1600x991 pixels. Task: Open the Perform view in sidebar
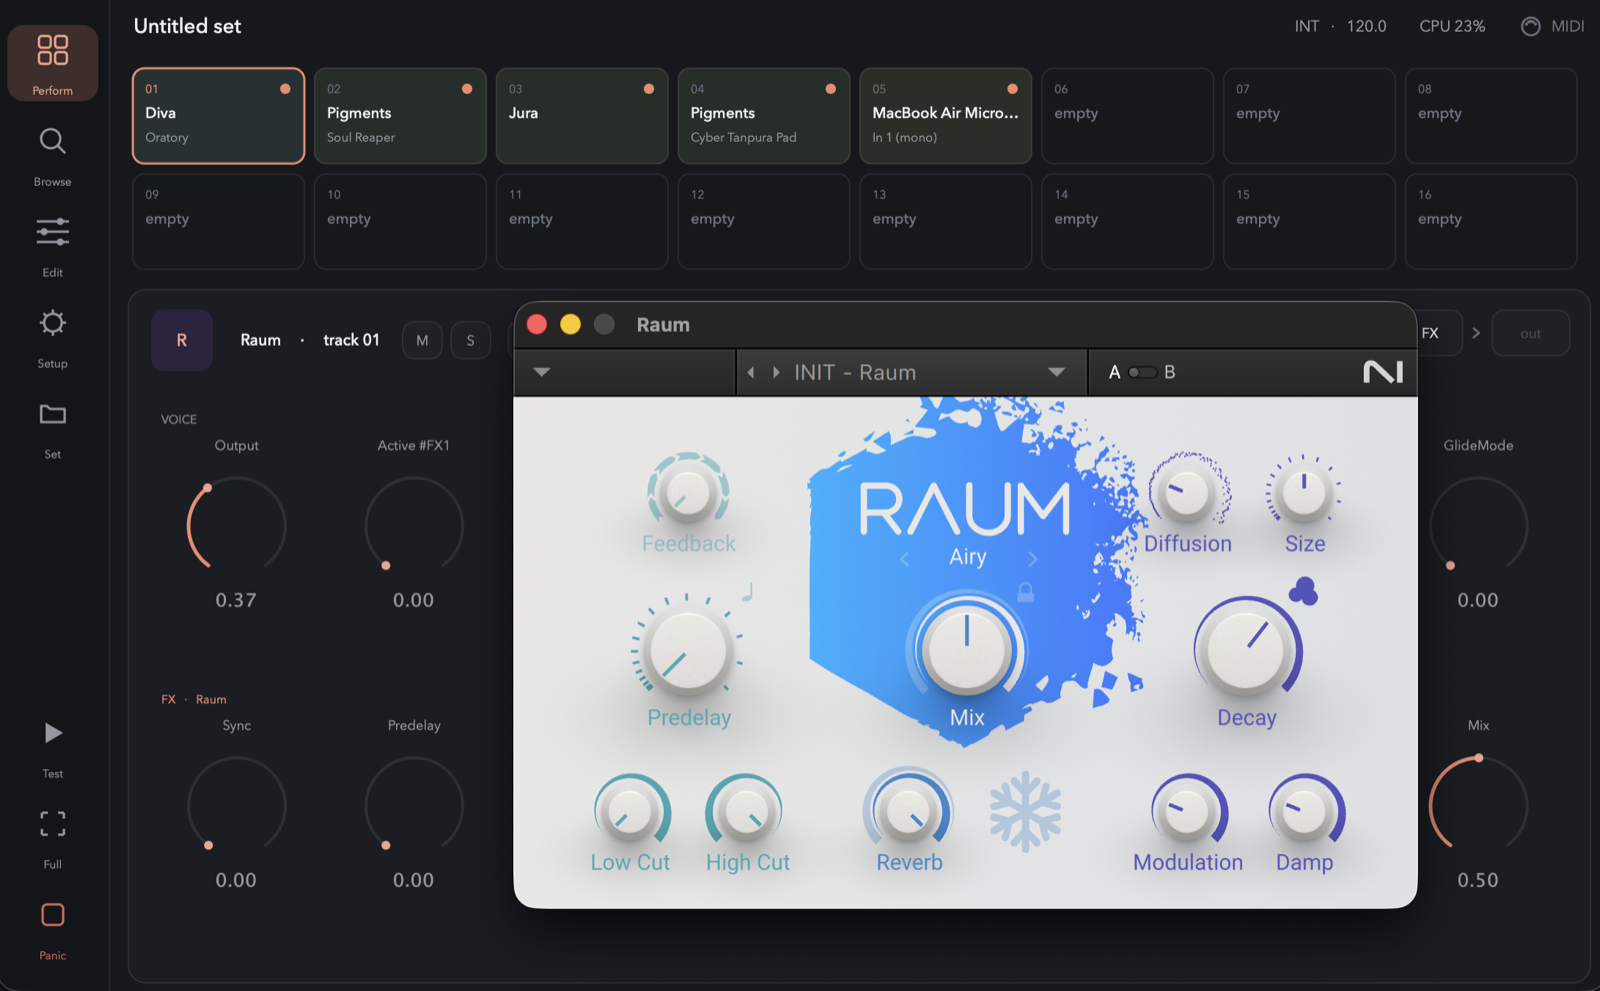coord(53,63)
